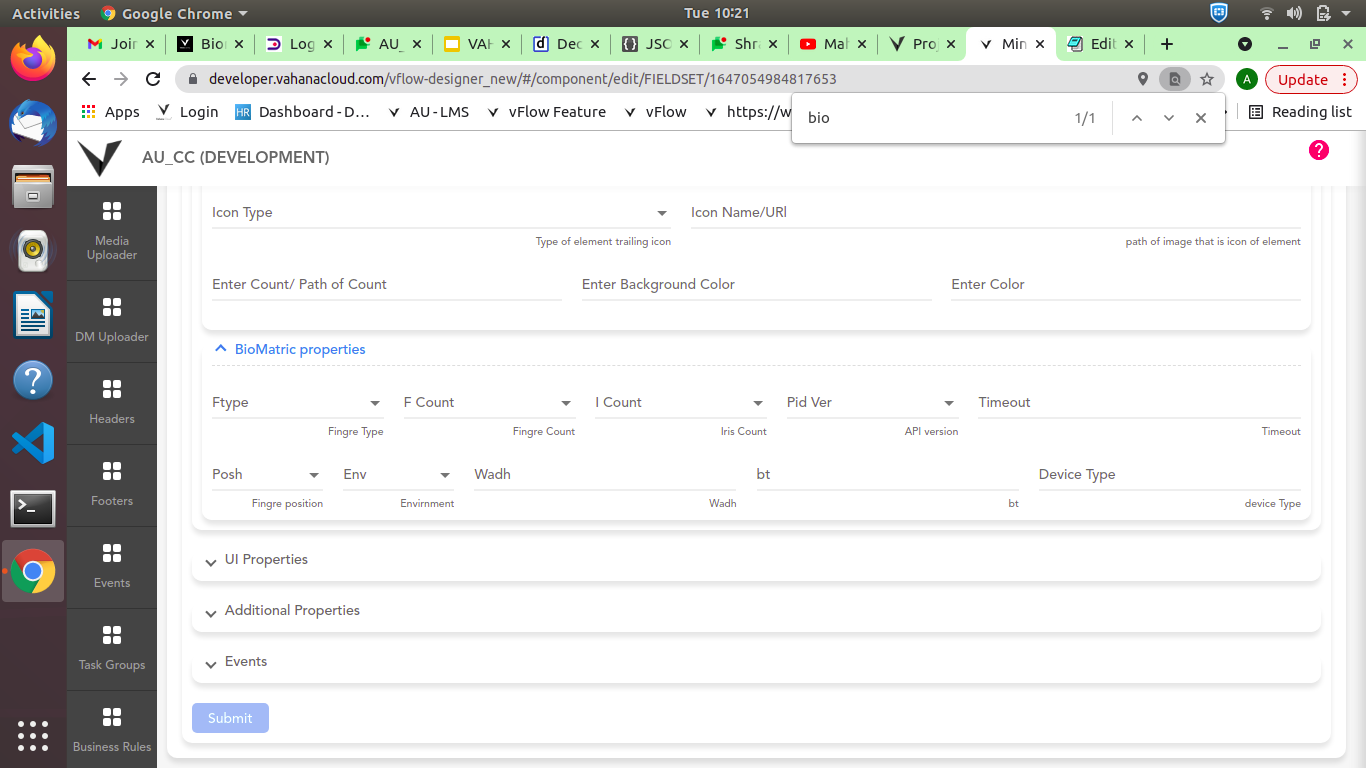This screenshot has height=768, width=1366.
Task: Open Pid Ver dropdown
Action: (x=872, y=403)
